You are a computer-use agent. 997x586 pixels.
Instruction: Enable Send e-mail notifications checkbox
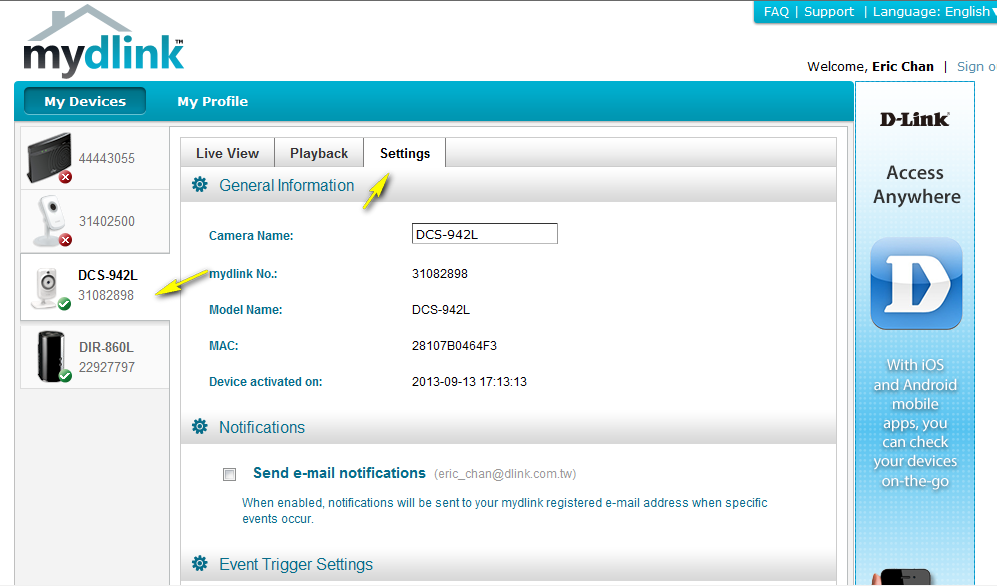[x=230, y=475]
